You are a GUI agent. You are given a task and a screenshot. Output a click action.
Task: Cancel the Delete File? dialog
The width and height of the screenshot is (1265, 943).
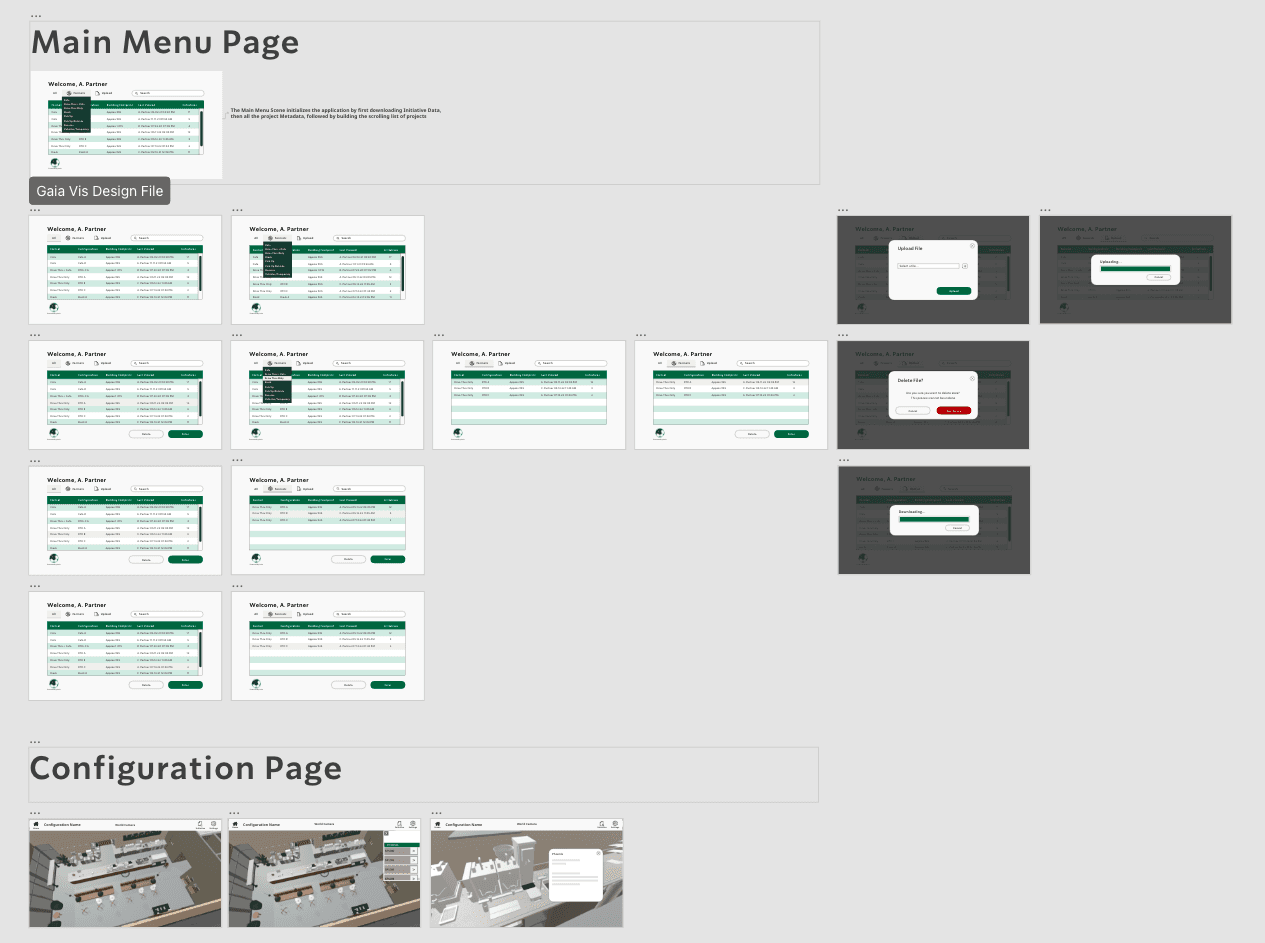912,411
